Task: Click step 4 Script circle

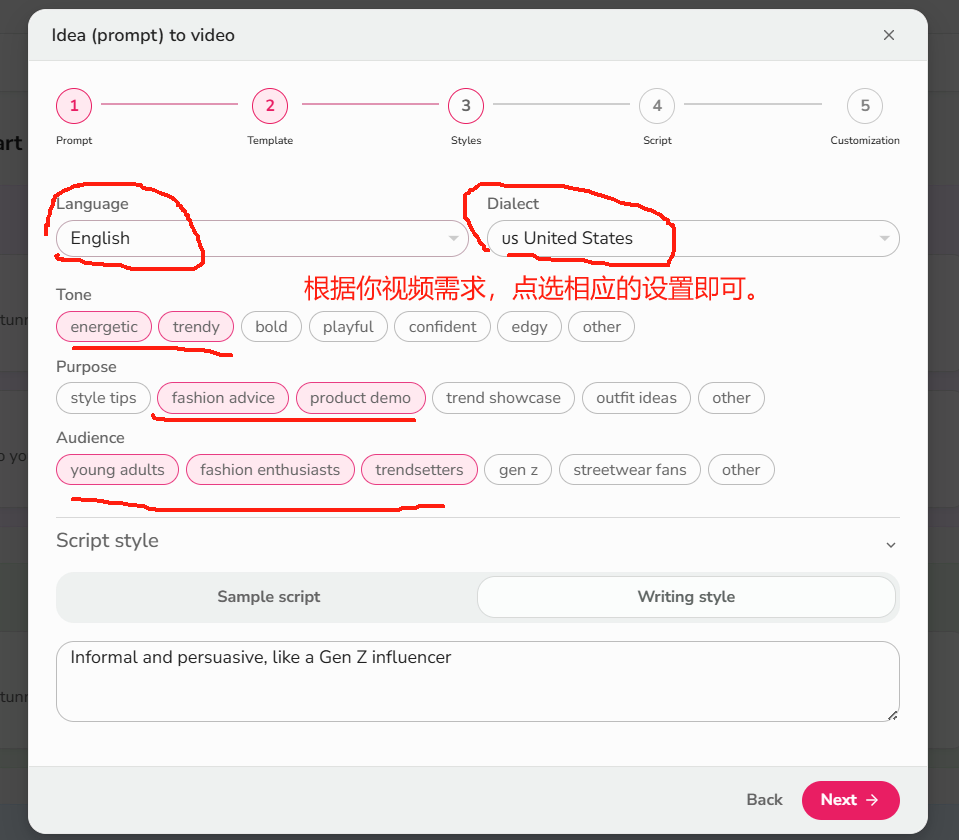Action: 657,105
